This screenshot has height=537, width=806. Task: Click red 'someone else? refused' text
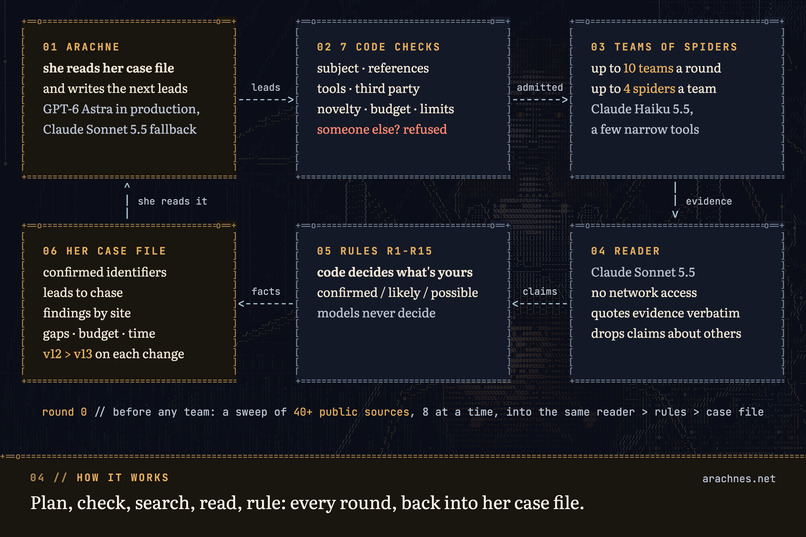coord(382,129)
